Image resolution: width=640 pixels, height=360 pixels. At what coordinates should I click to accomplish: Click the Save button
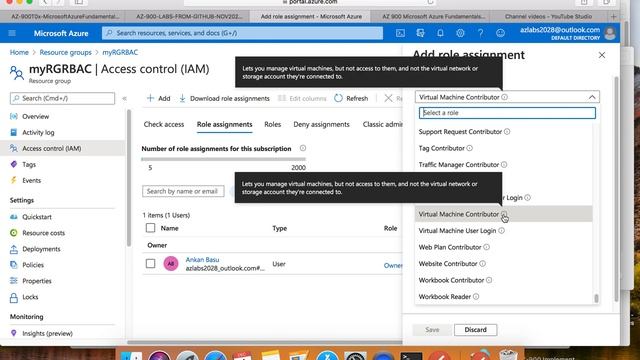point(432,330)
